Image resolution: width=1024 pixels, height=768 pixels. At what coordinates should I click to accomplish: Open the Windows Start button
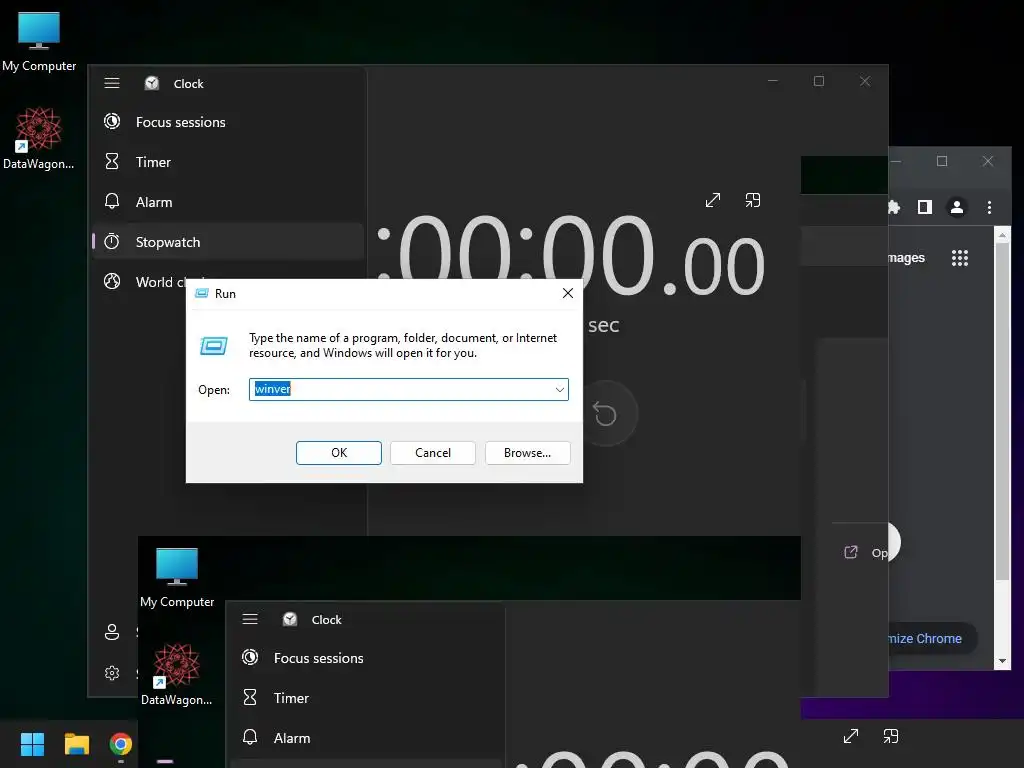[32, 744]
